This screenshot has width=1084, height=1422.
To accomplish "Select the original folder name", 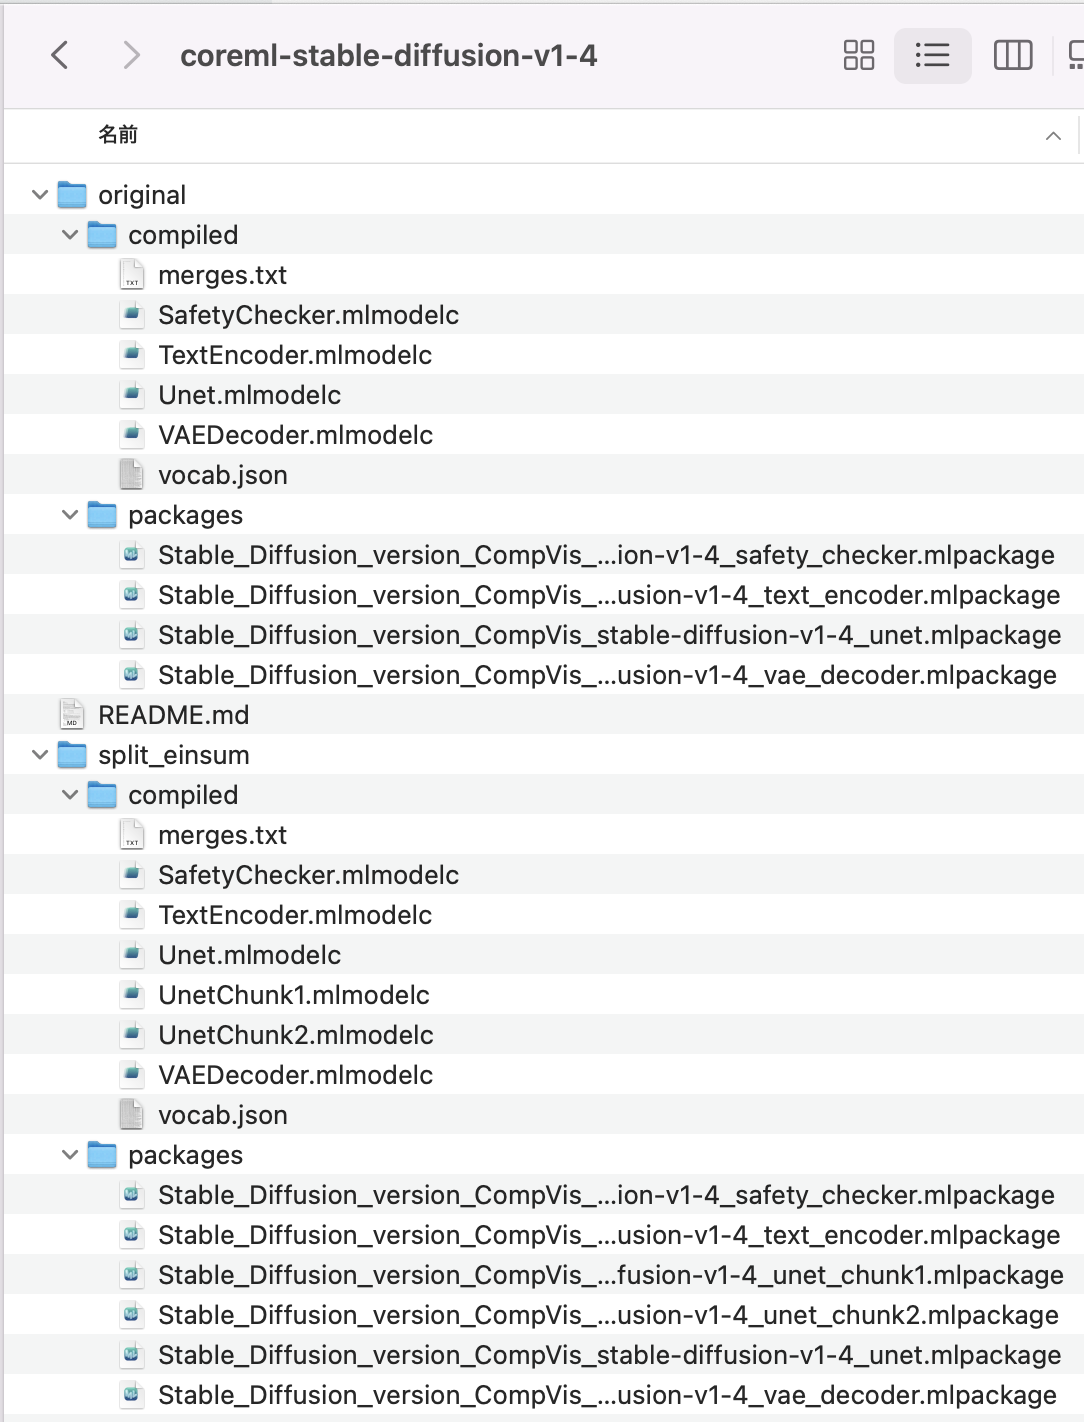I will point(142,195).
